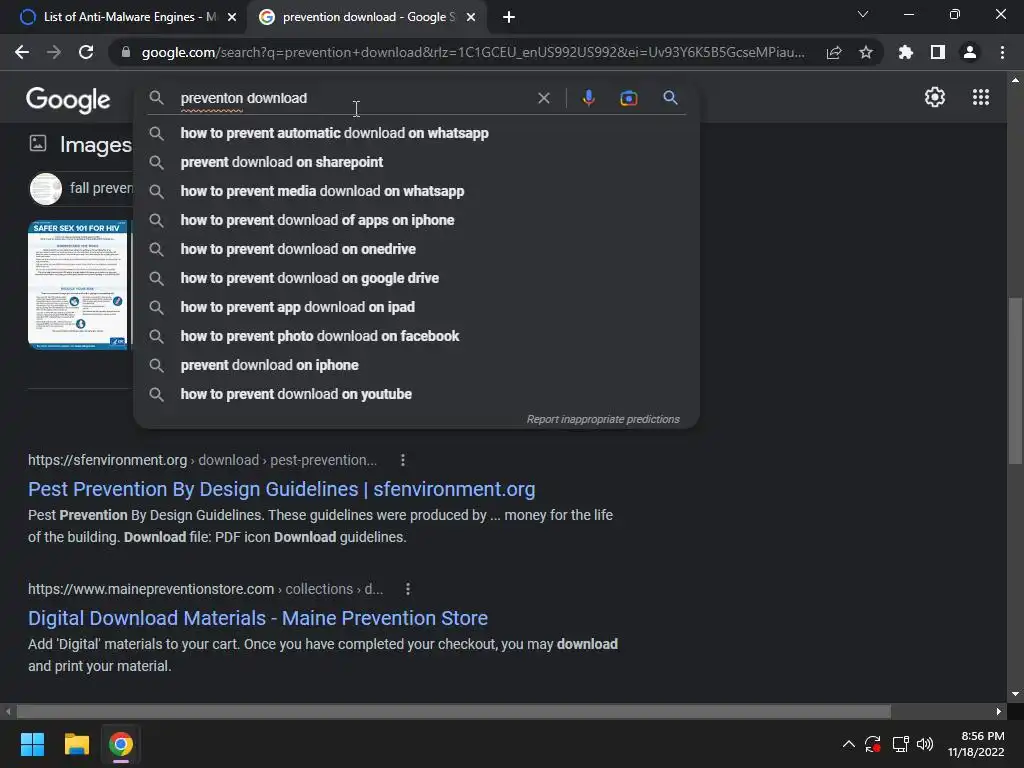Go forward in browser history

[54, 52]
